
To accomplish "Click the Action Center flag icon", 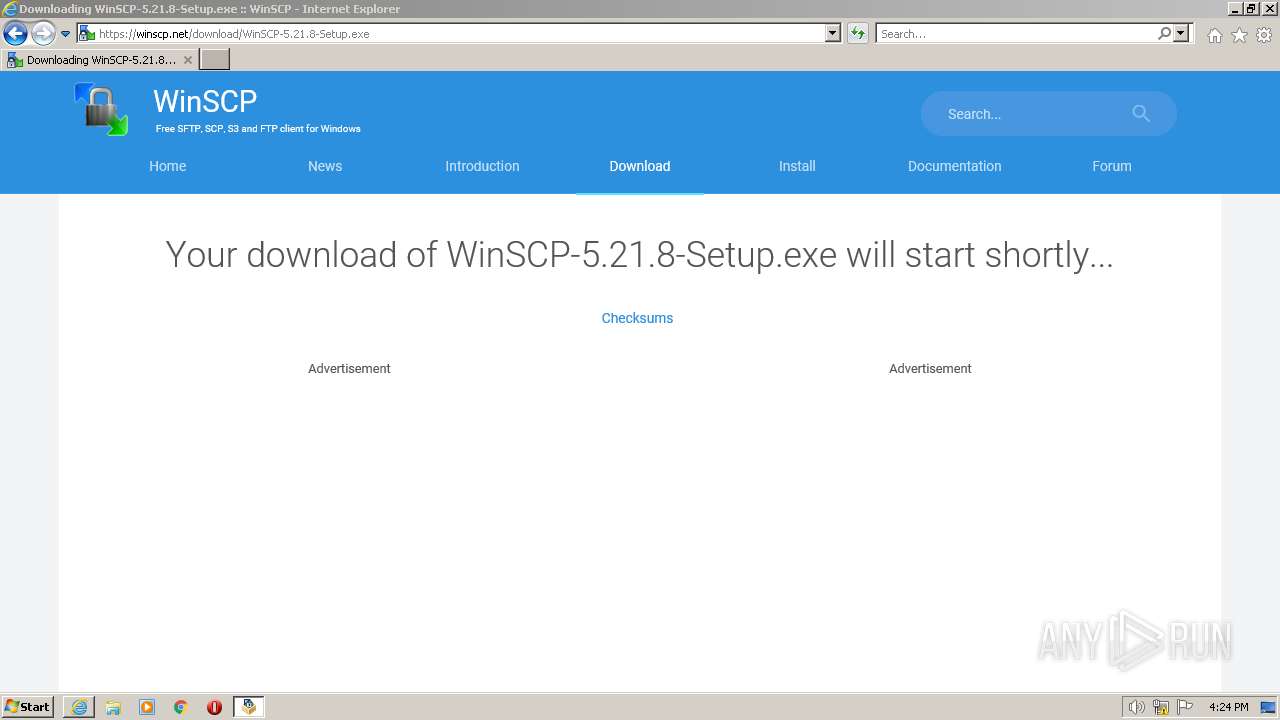I will (x=1185, y=707).
